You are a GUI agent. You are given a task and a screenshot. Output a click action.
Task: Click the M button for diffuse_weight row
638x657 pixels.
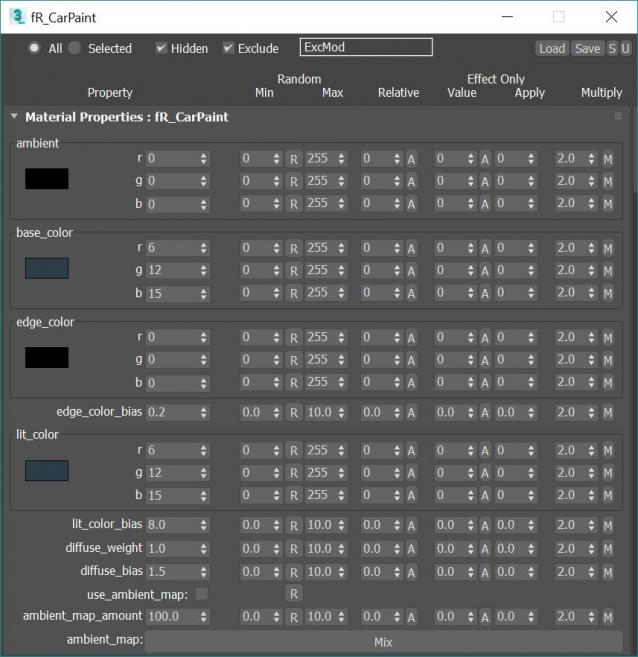607,549
